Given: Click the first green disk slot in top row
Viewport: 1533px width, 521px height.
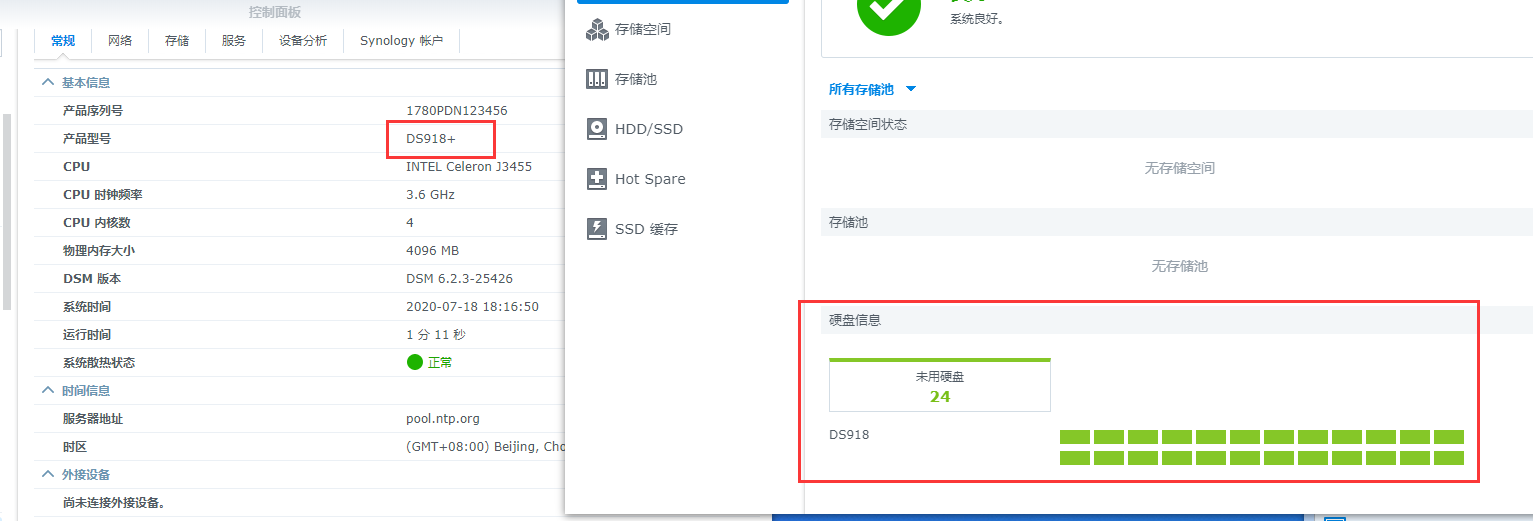Looking at the screenshot, I should click(x=1074, y=437).
